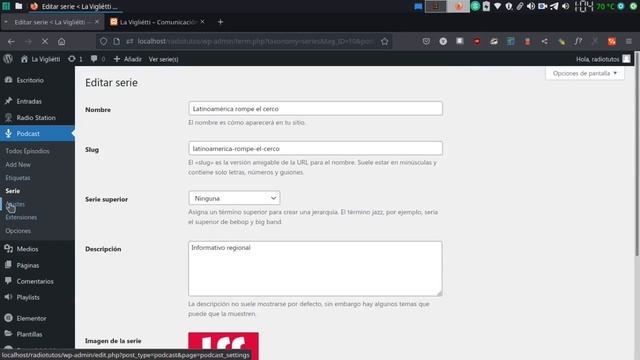Image resolution: width=640 pixels, height=360 pixels.
Task: Open Etiquetas under Podcast
Action: tap(18, 178)
